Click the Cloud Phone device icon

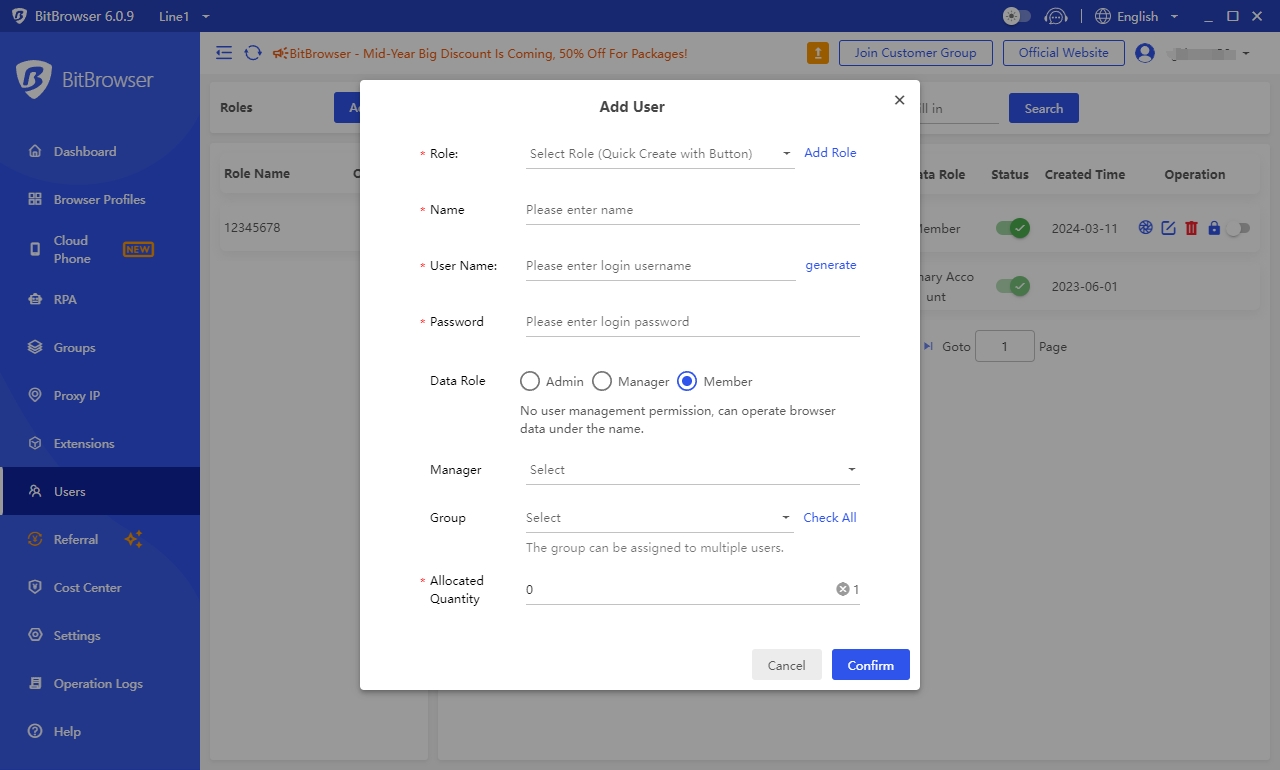click(x=35, y=249)
